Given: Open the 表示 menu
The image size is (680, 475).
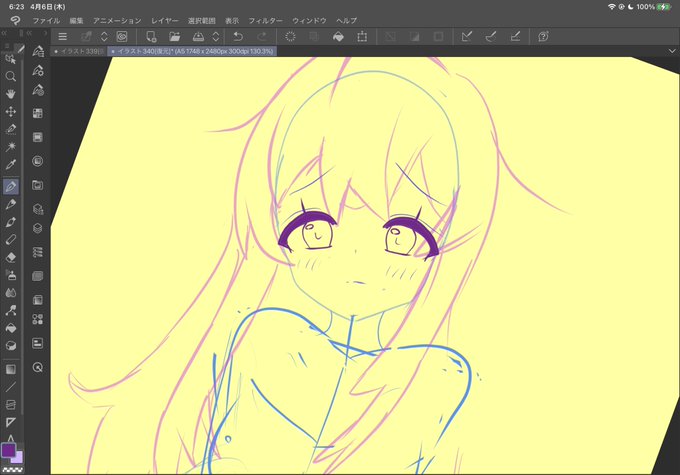Looking at the screenshot, I should click(x=232, y=20).
